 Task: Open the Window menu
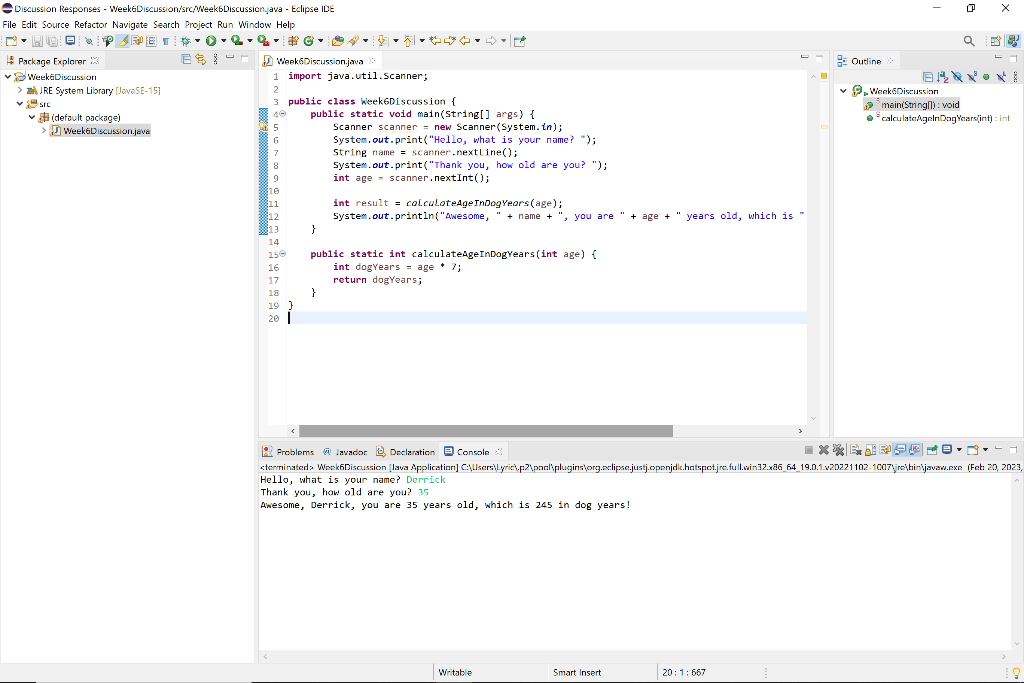point(254,24)
